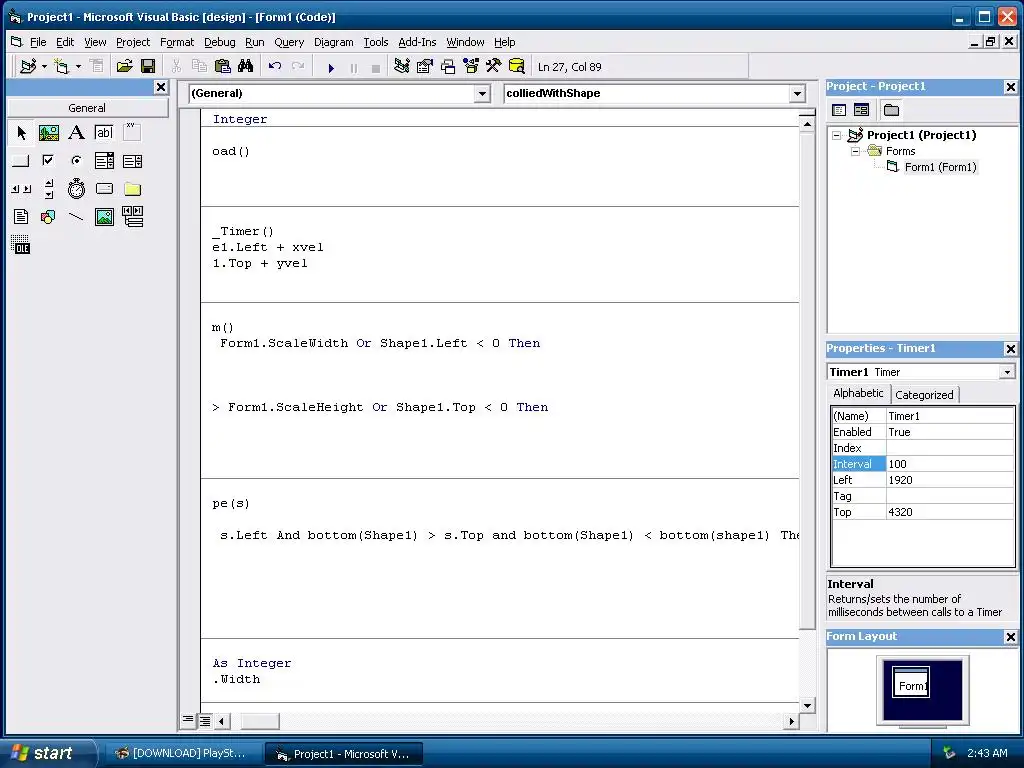
Task: Click the Paste clipboard icon
Action: 223,66
